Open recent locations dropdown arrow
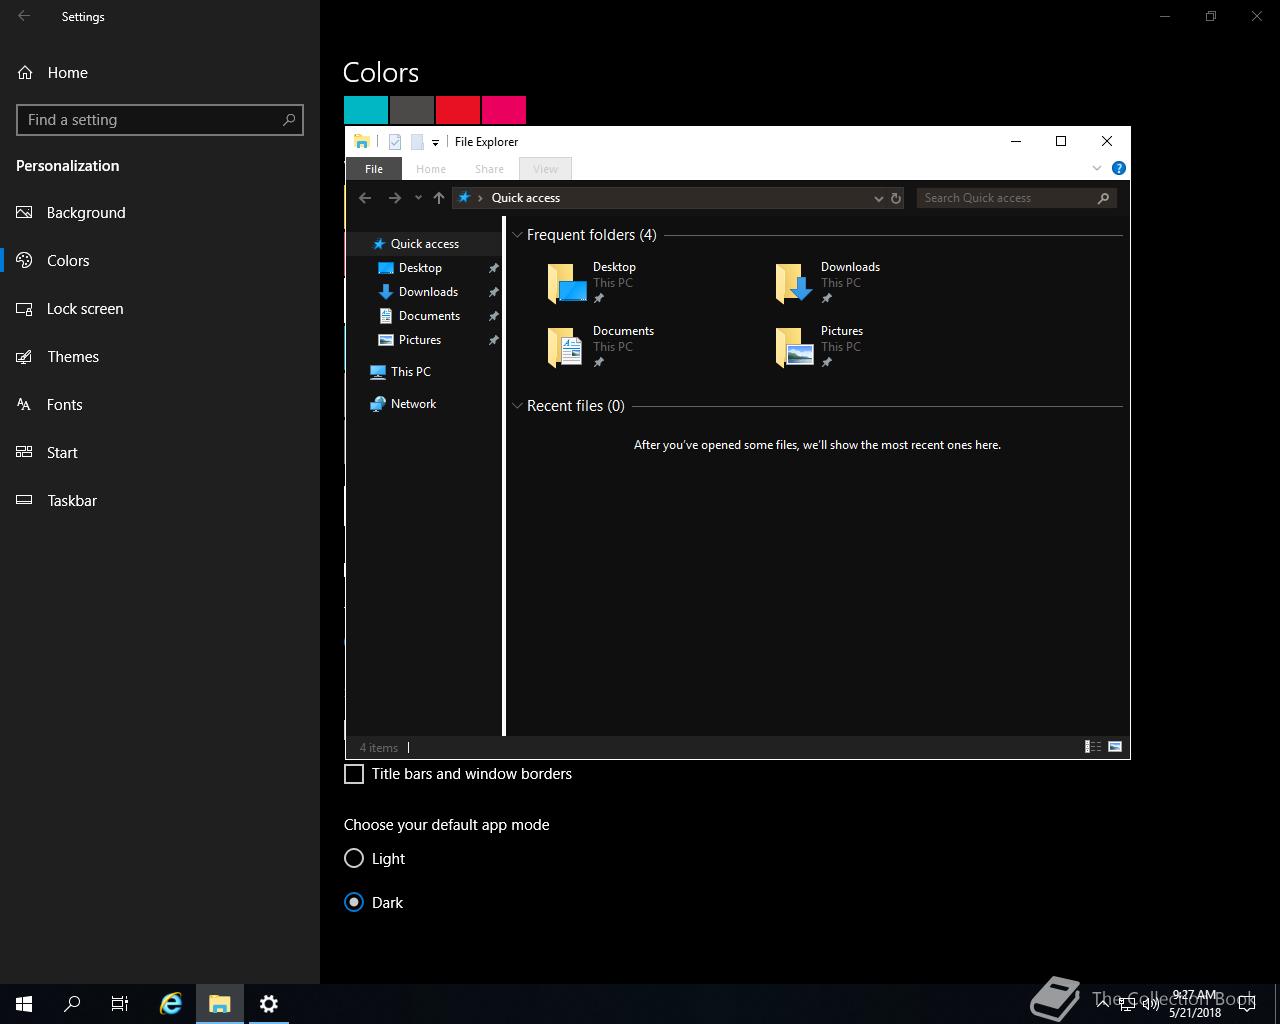 [418, 198]
